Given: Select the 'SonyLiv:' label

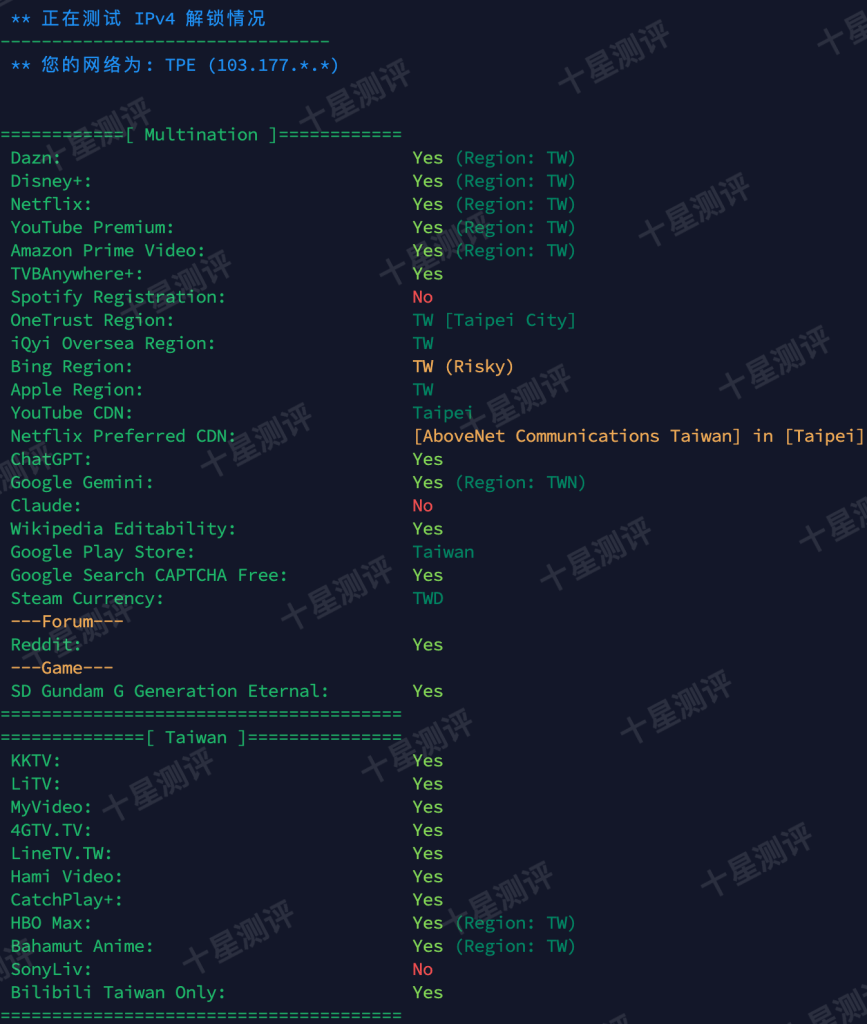Looking at the screenshot, I should coord(51,969).
